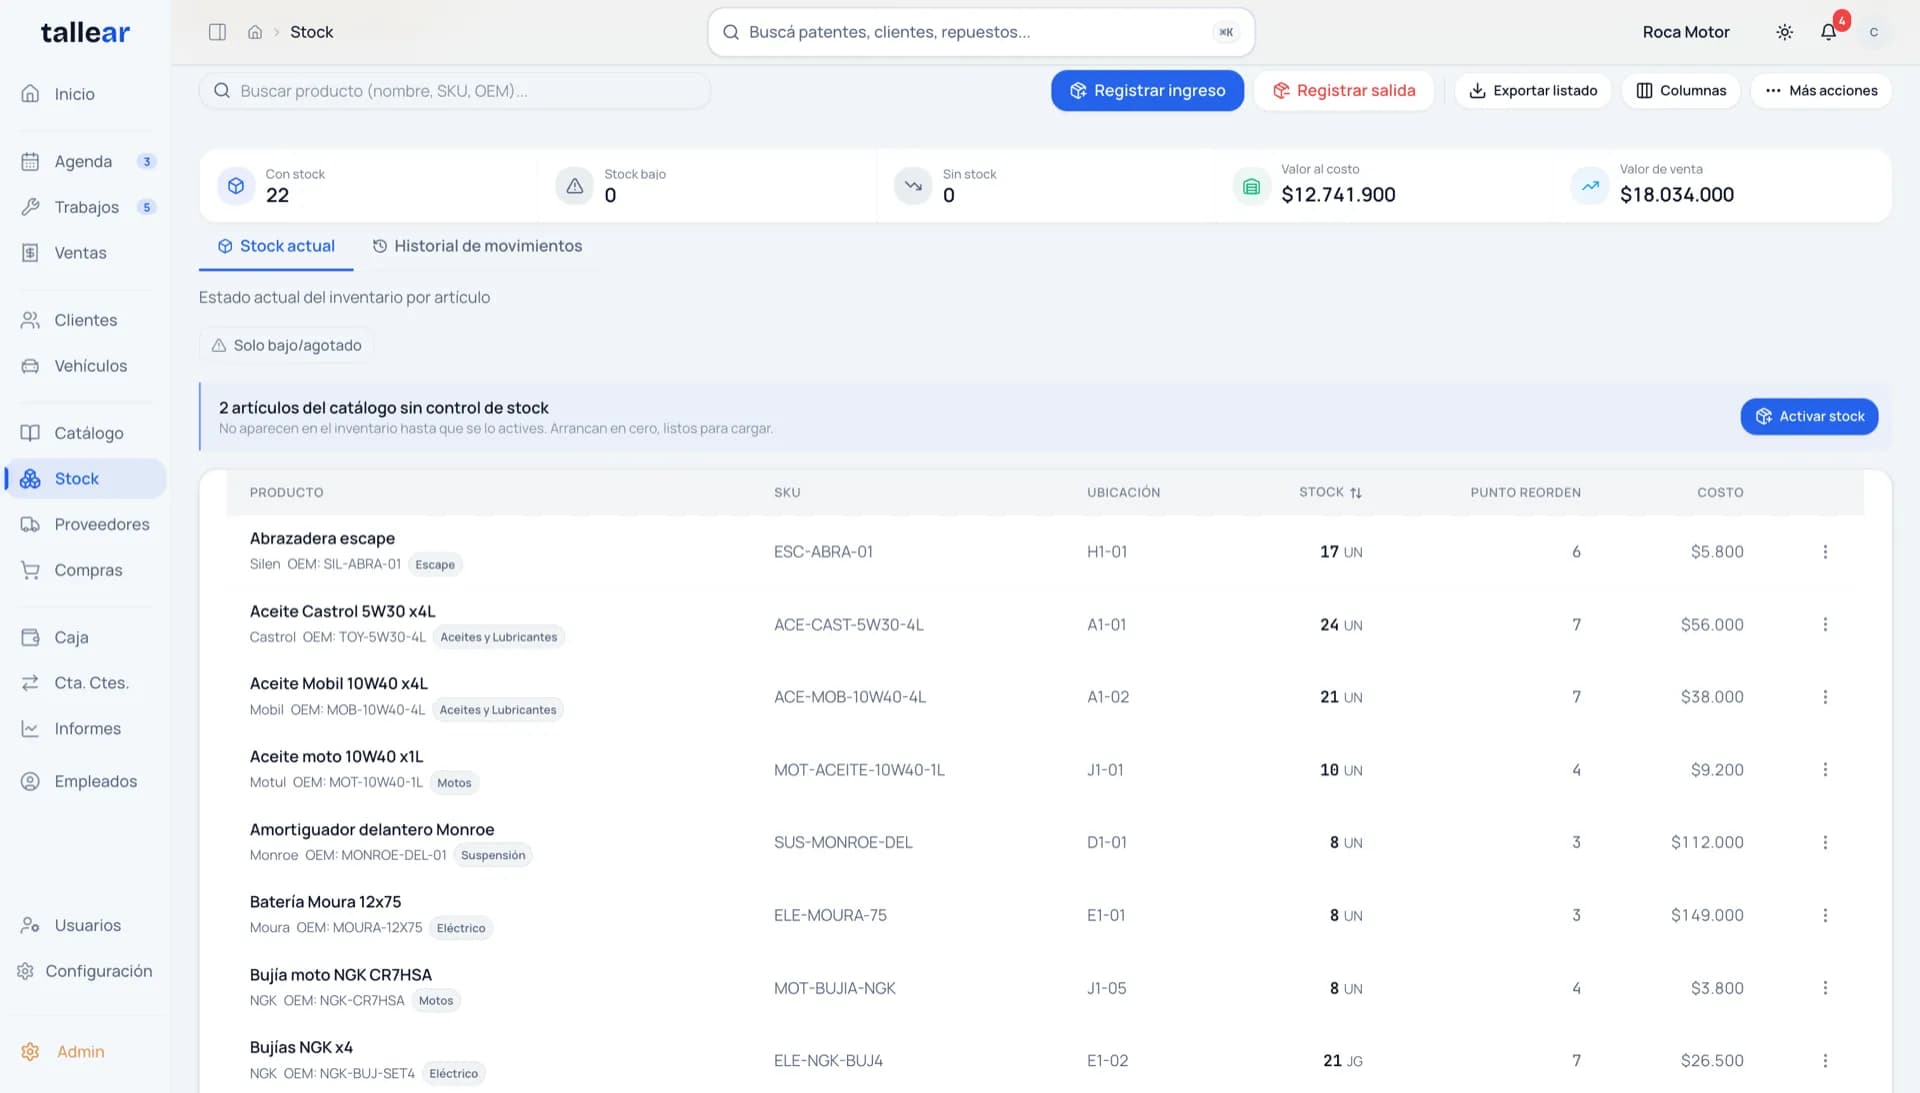Click Registrar ingreso button
Screen dimensions: 1920x1093
[1147, 90]
